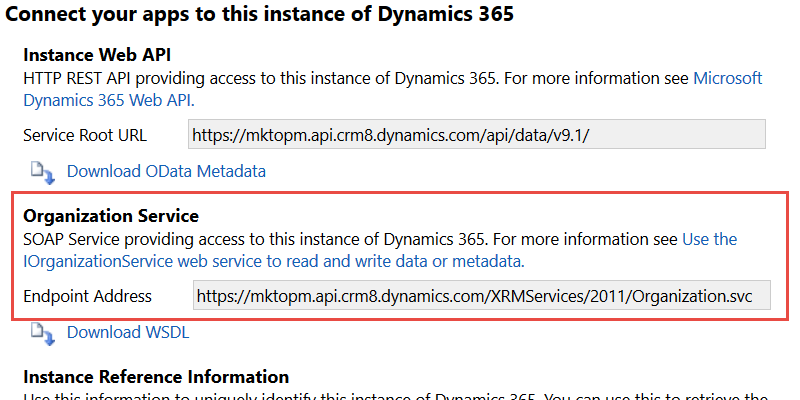This screenshot has height=400, width=800.
Task: Select the Service Root URL field
Action: tap(477, 134)
